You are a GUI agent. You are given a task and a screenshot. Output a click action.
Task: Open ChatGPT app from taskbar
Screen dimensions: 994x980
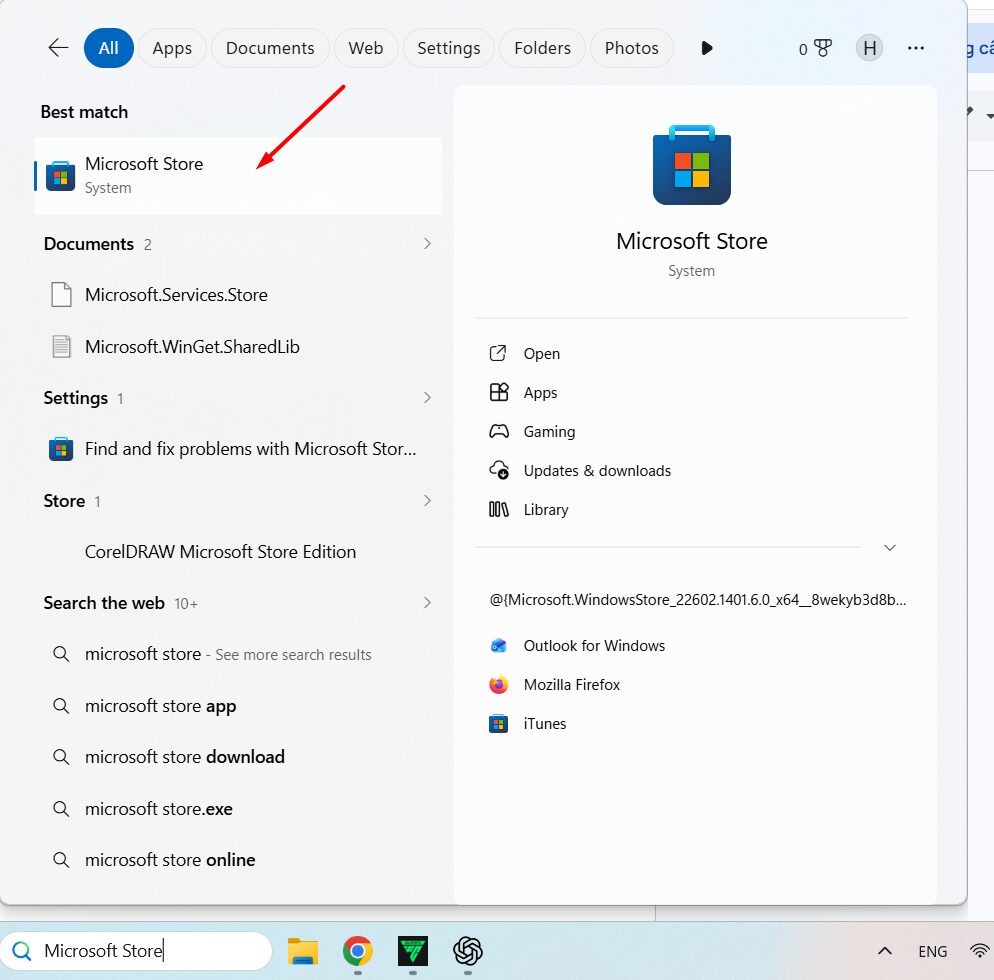[468, 951]
